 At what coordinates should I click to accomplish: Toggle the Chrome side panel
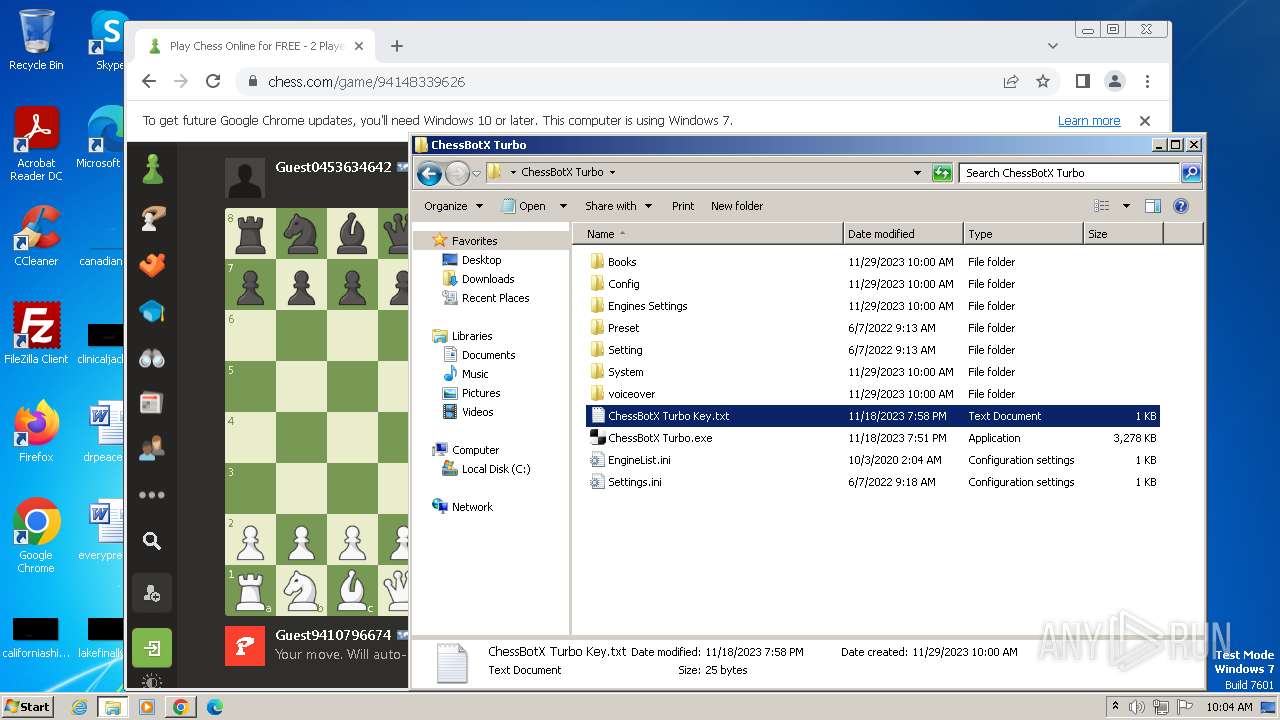[1083, 82]
